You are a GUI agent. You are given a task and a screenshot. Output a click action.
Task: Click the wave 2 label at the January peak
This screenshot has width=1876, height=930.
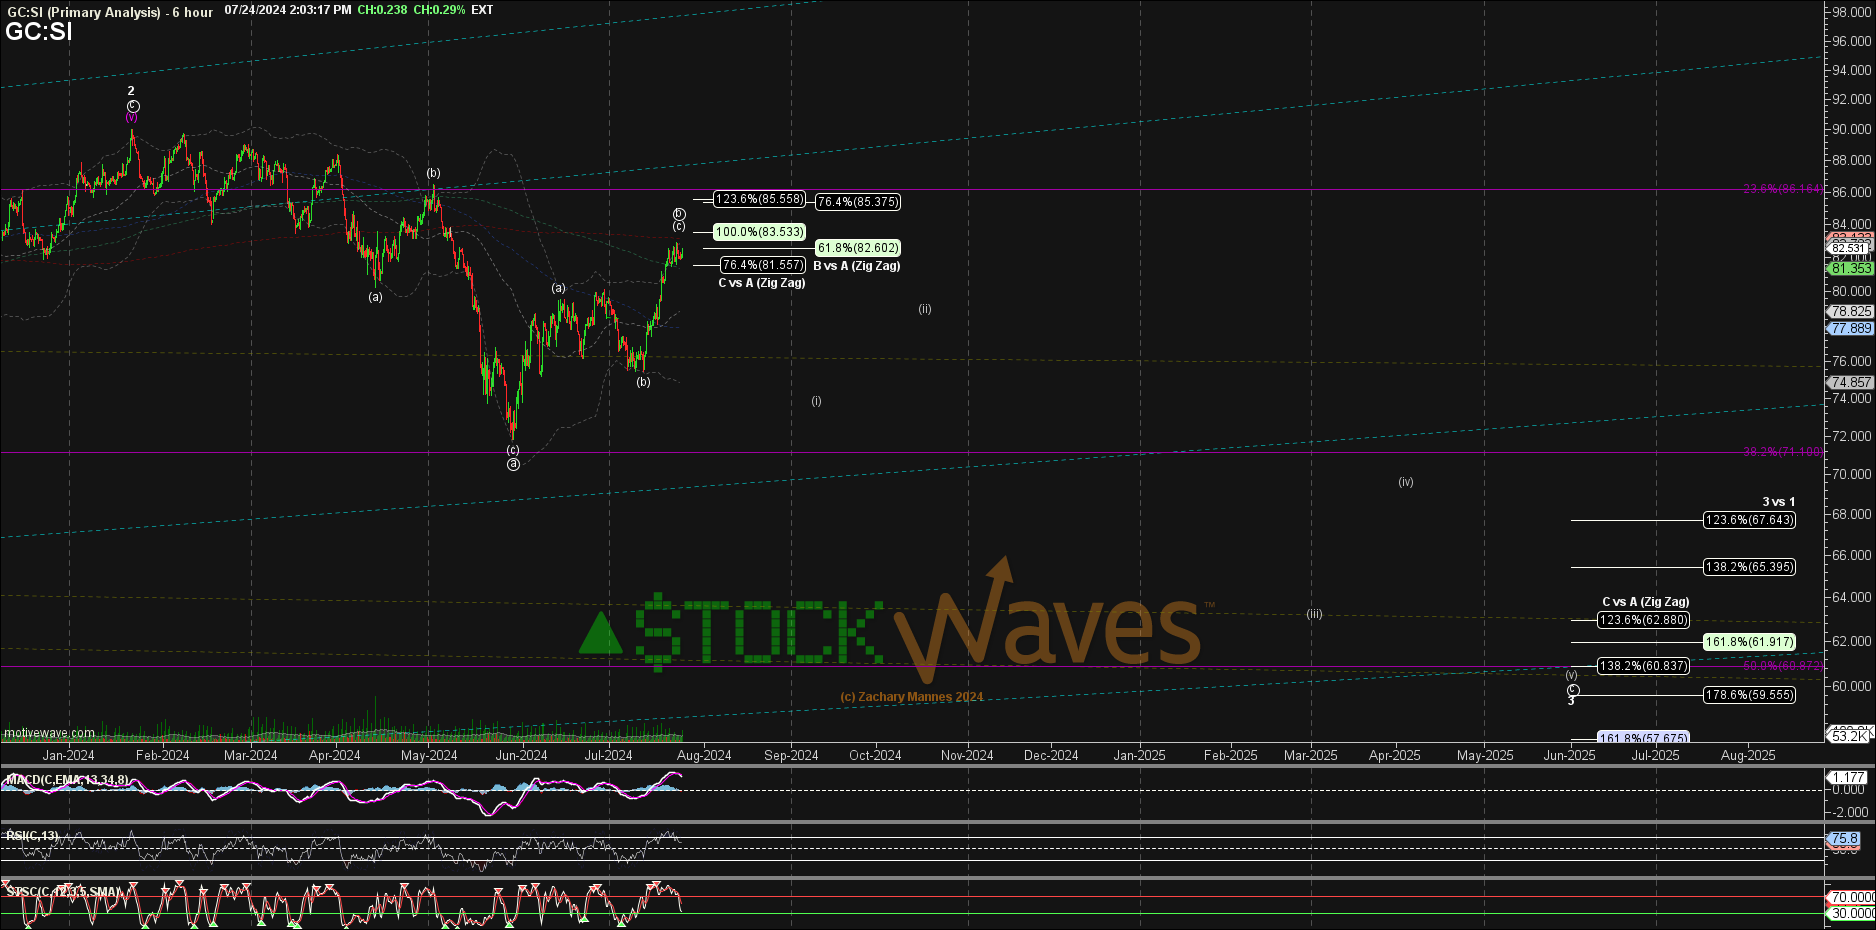click(x=131, y=91)
